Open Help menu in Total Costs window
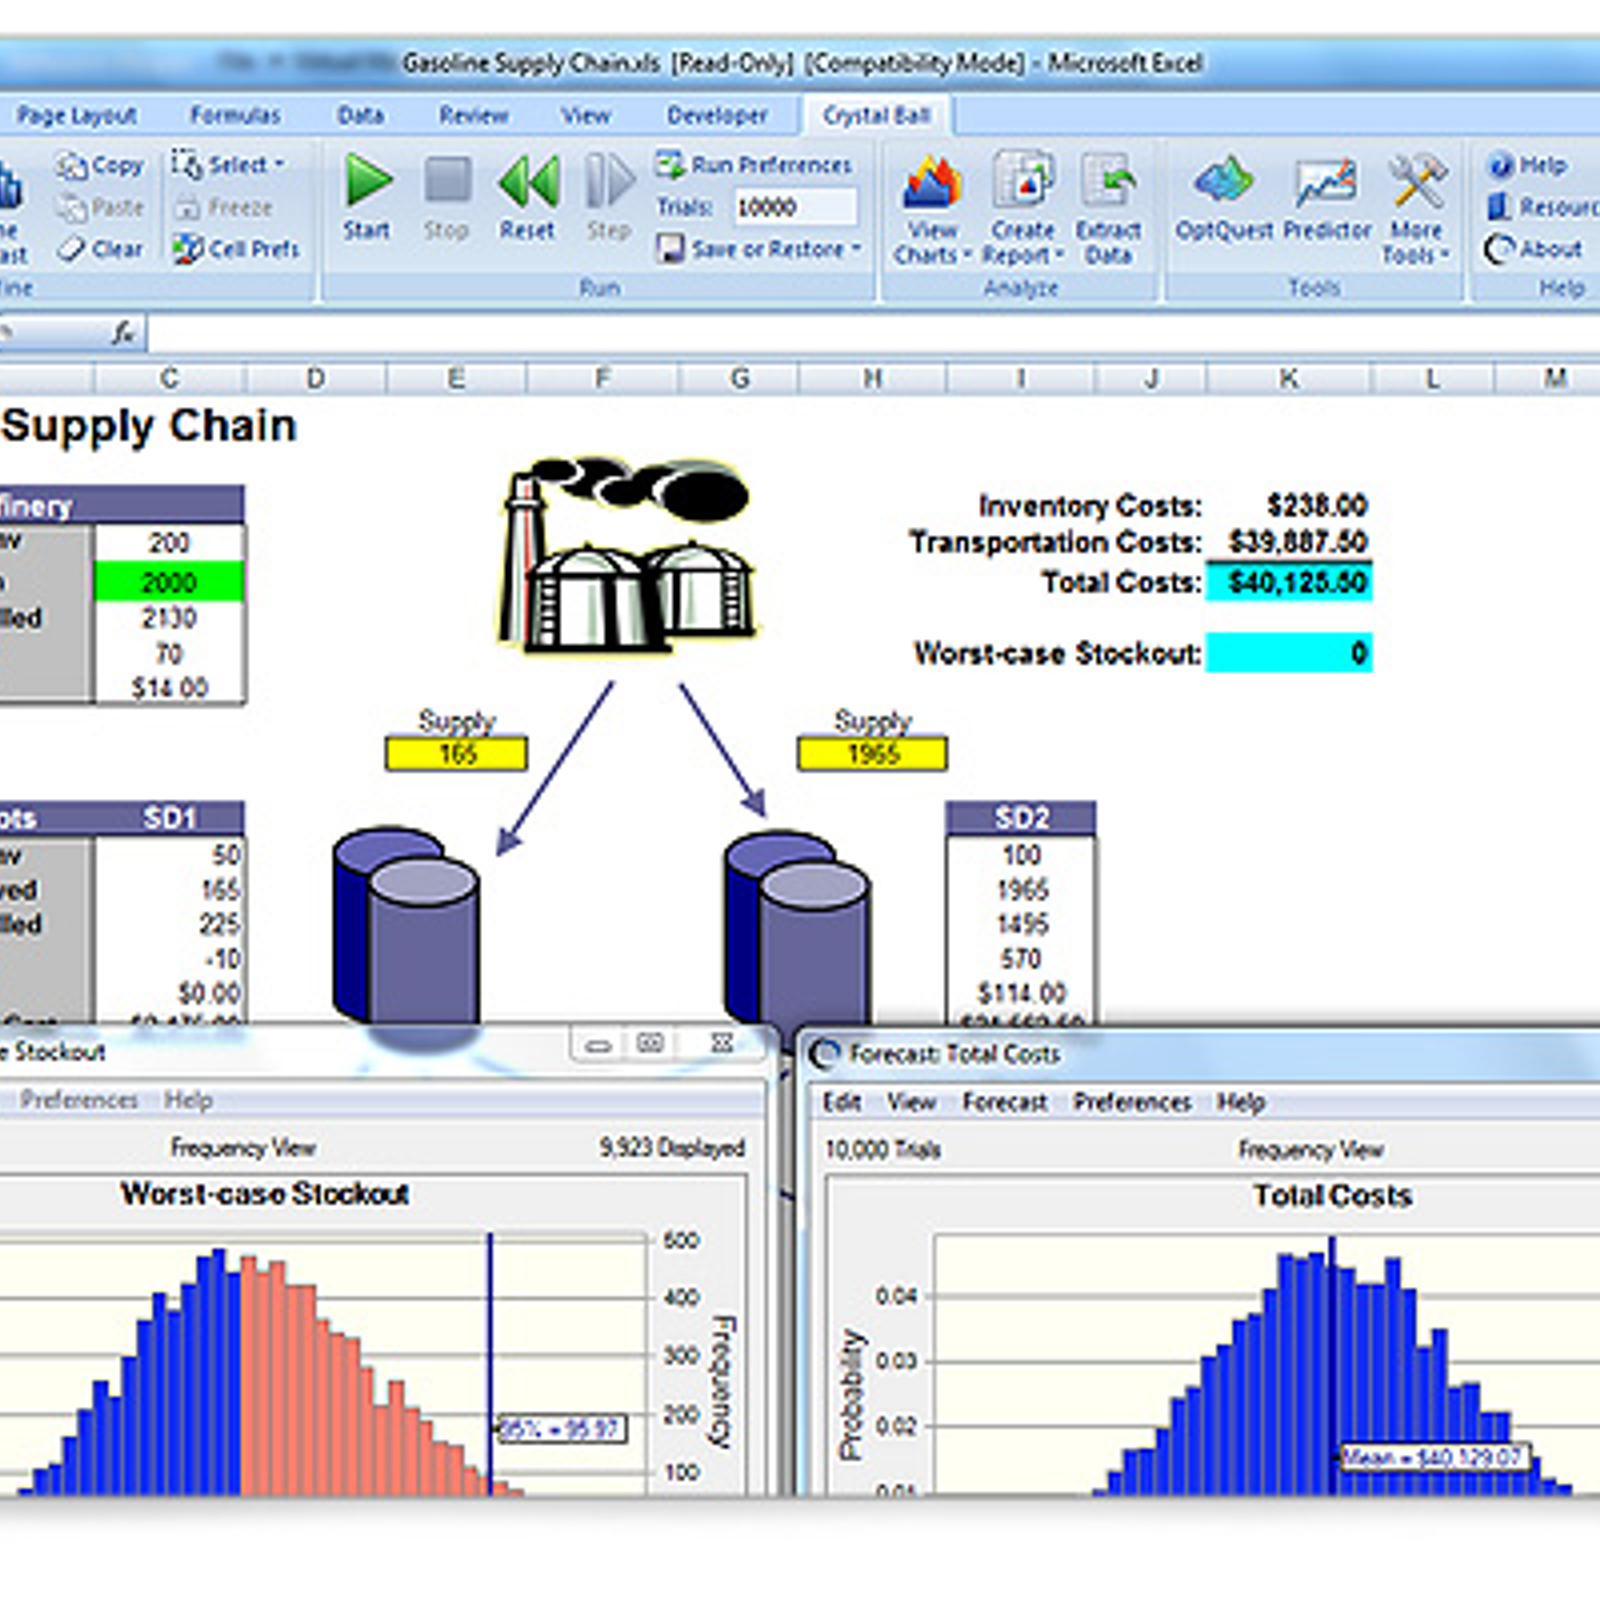This screenshot has height=1600, width=1600. coord(1241,1102)
